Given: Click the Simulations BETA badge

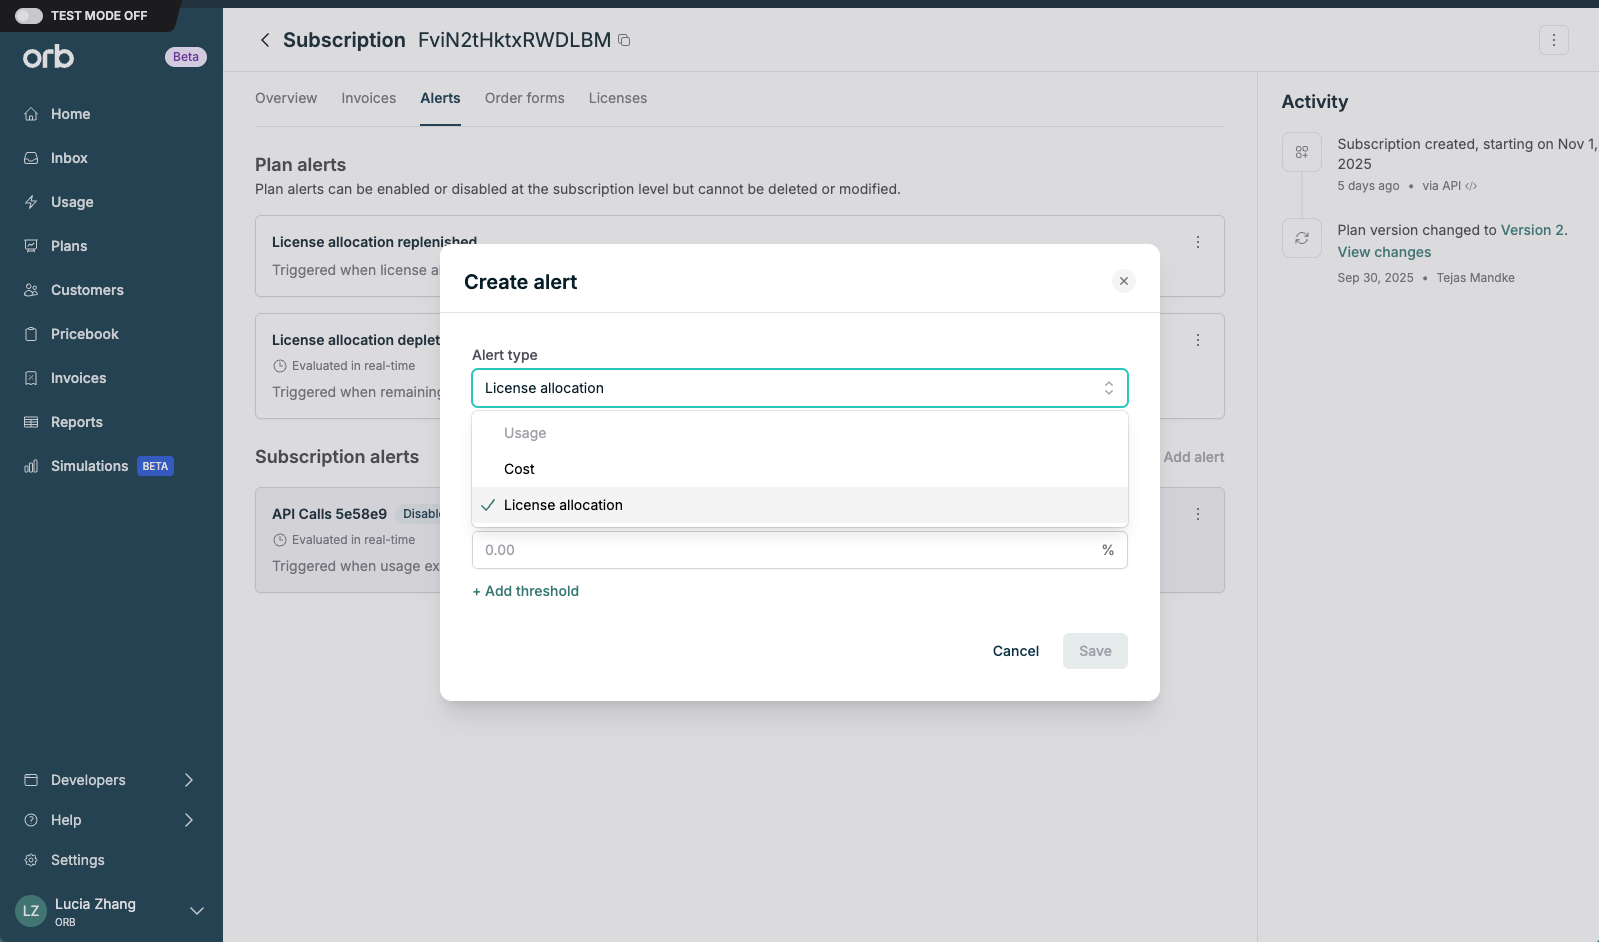Looking at the screenshot, I should click(x=155, y=466).
